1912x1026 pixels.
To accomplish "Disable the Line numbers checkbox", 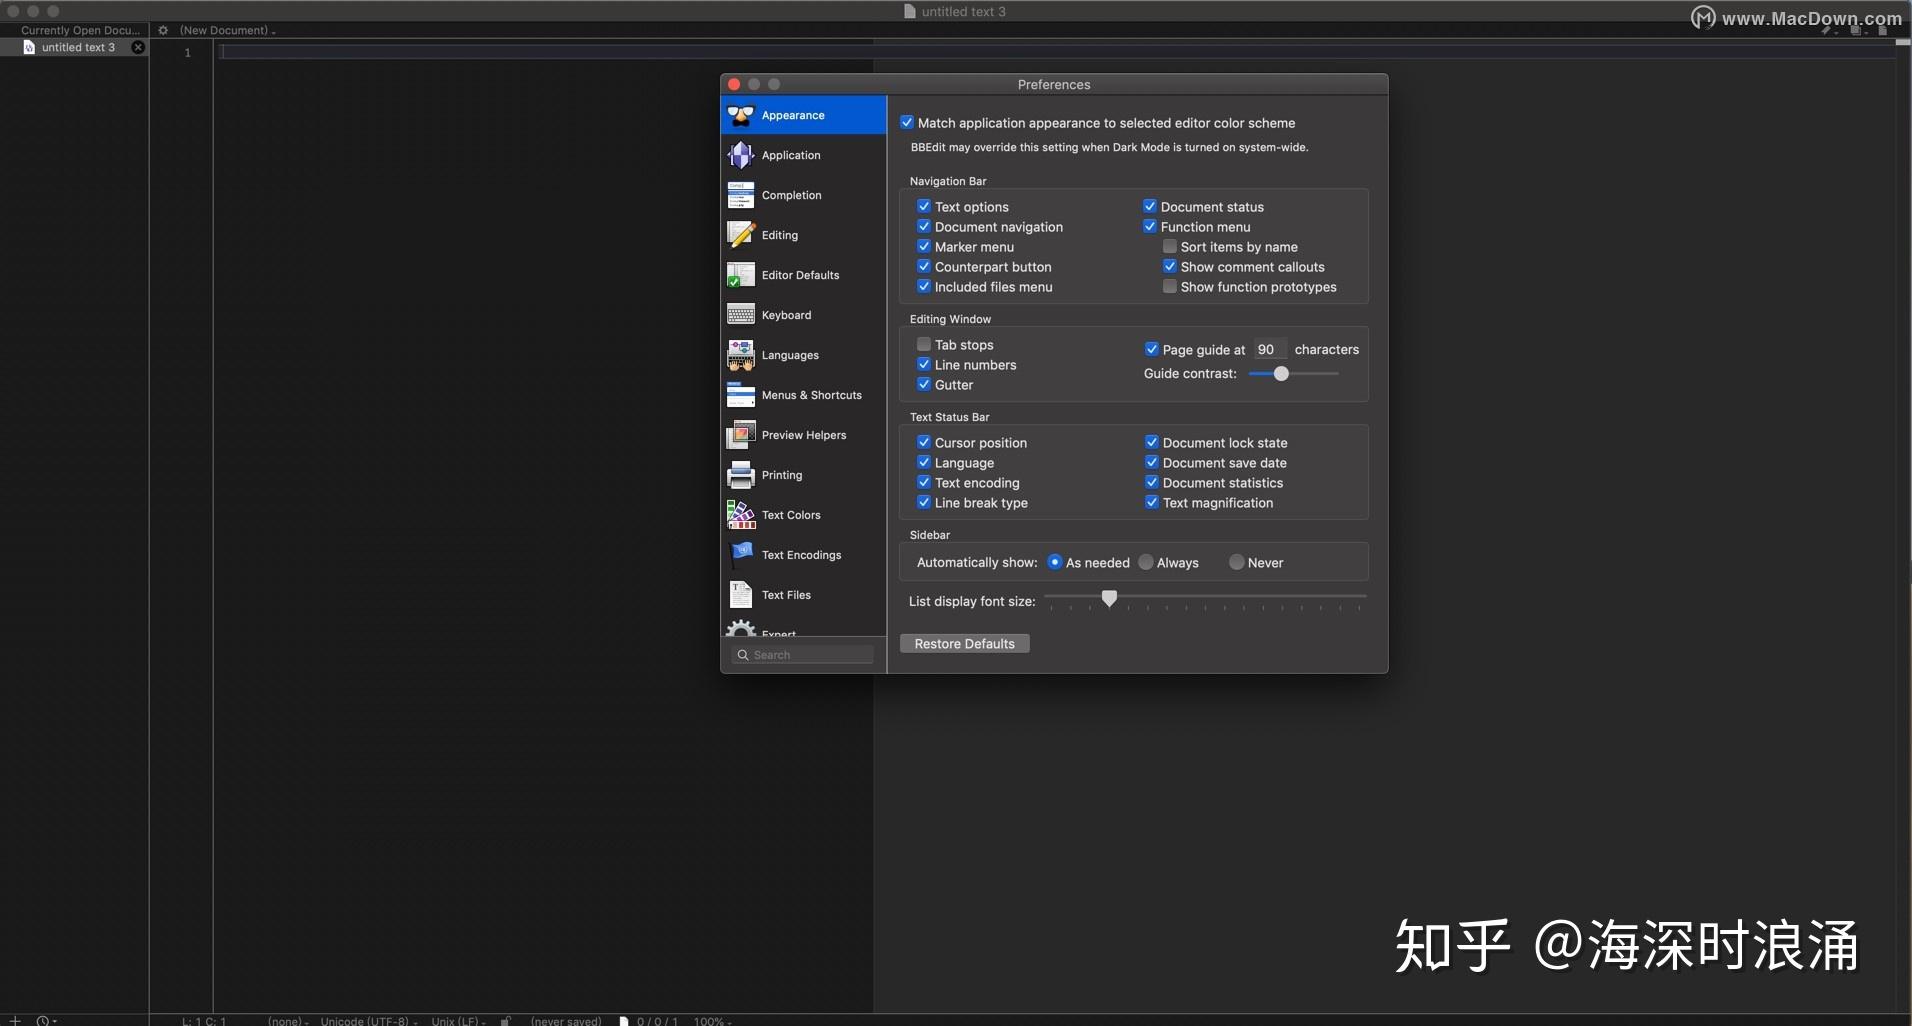I will click(x=923, y=364).
